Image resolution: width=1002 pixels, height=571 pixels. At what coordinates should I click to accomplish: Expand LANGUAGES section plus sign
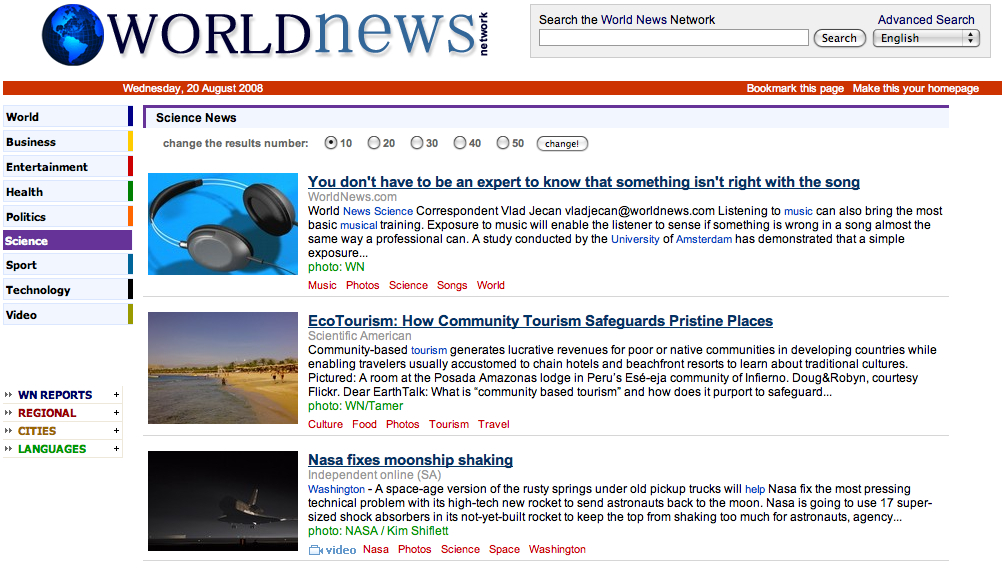(116, 448)
